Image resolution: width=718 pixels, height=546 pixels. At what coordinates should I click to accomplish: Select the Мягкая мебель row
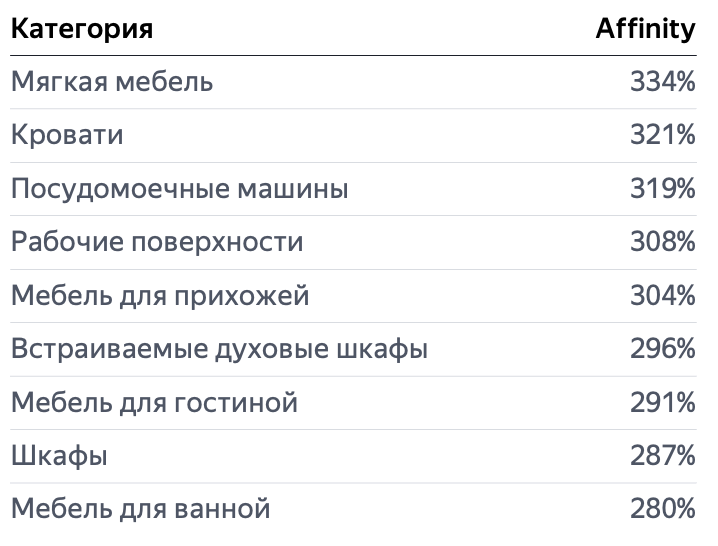point(353,82)
